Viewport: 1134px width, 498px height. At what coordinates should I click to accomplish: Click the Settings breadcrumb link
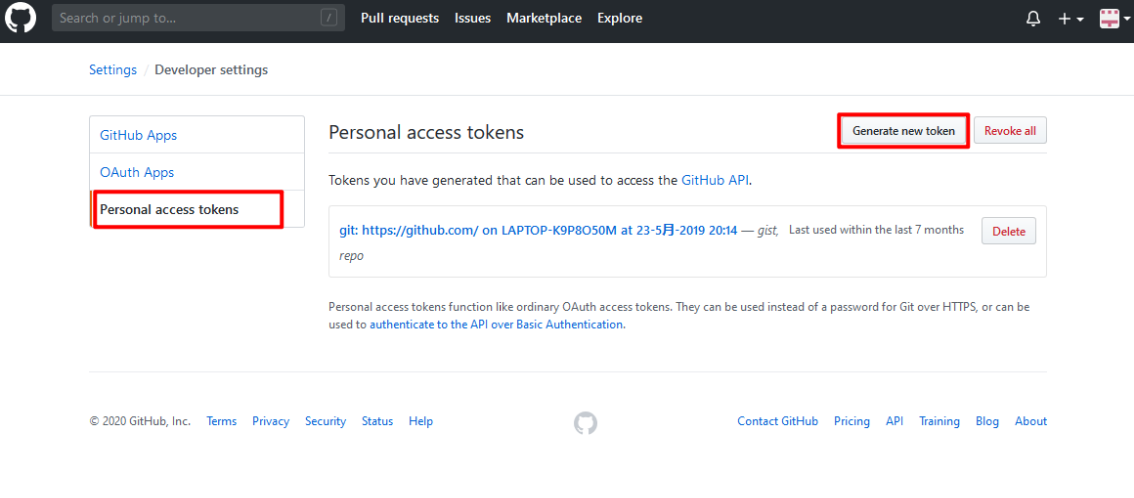pyautogui.click(x=112, y=70)
